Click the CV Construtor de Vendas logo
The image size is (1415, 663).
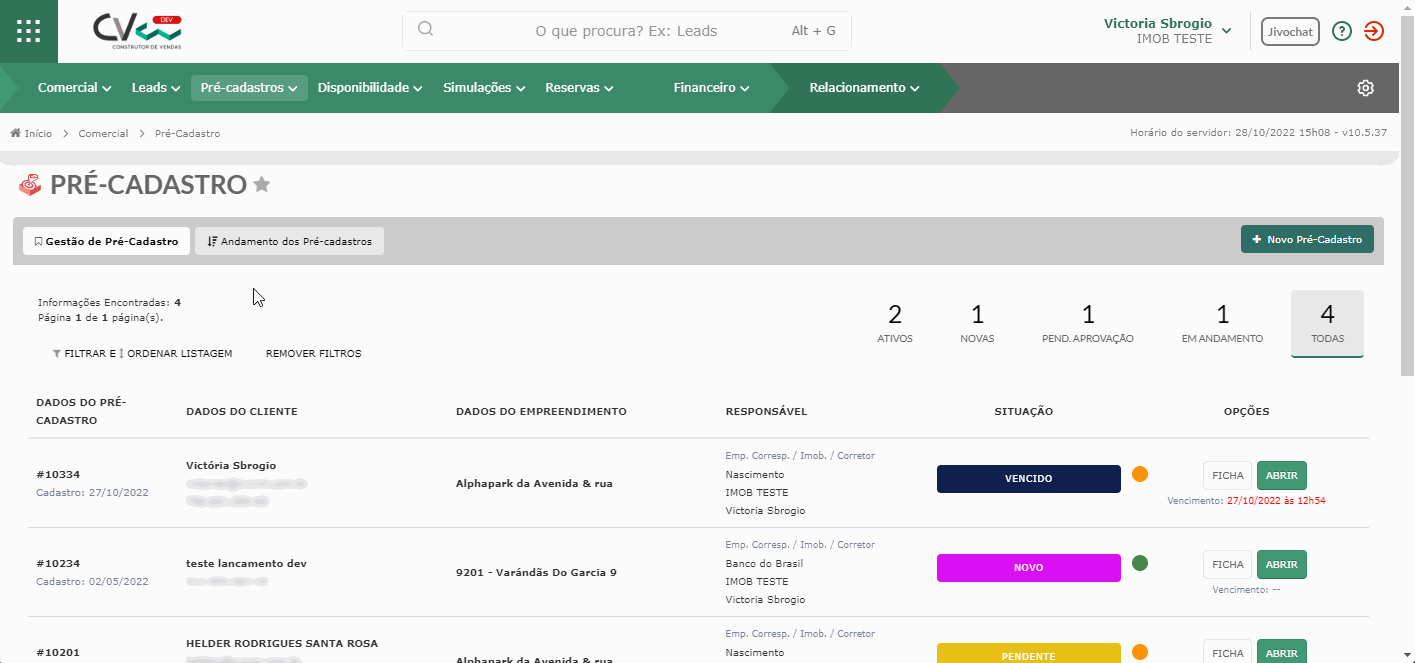pyautogui.click(x=139, y=32)
